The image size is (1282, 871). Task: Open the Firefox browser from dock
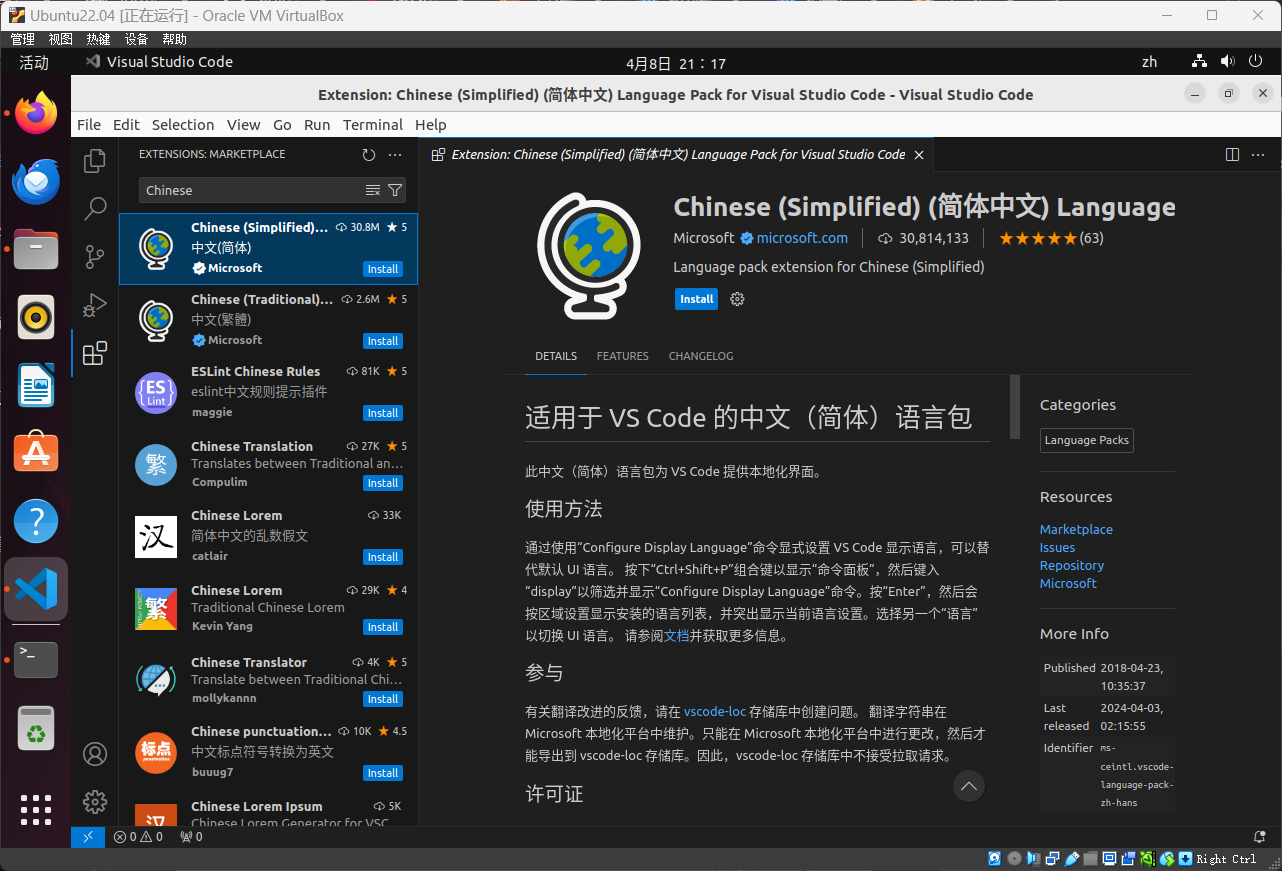coord(36,113)
